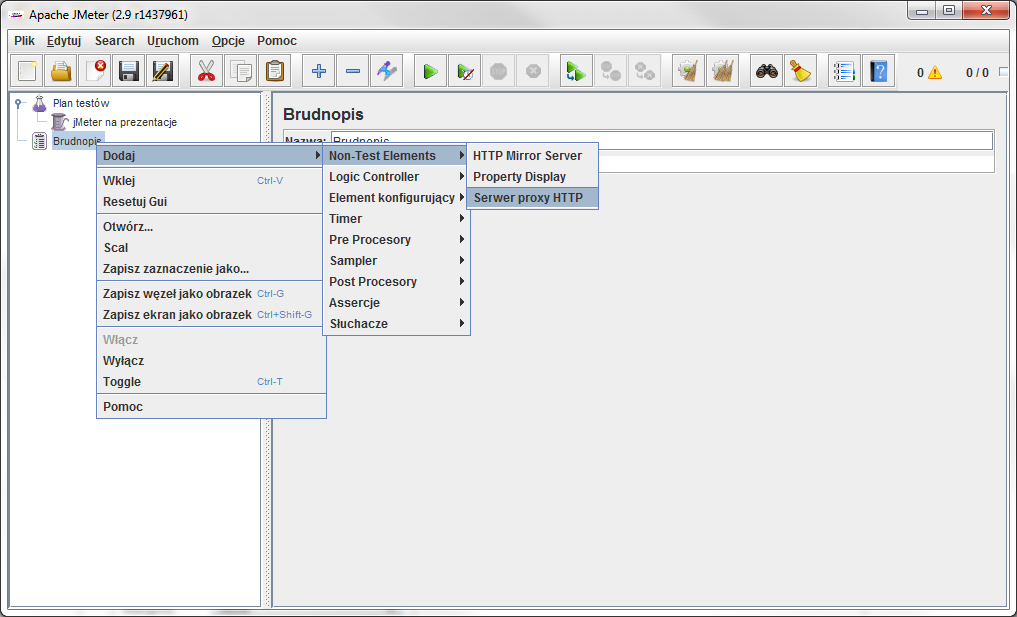Expand Timer submenu
Screen dimensions: 1017x617
(x=396, y=219)
